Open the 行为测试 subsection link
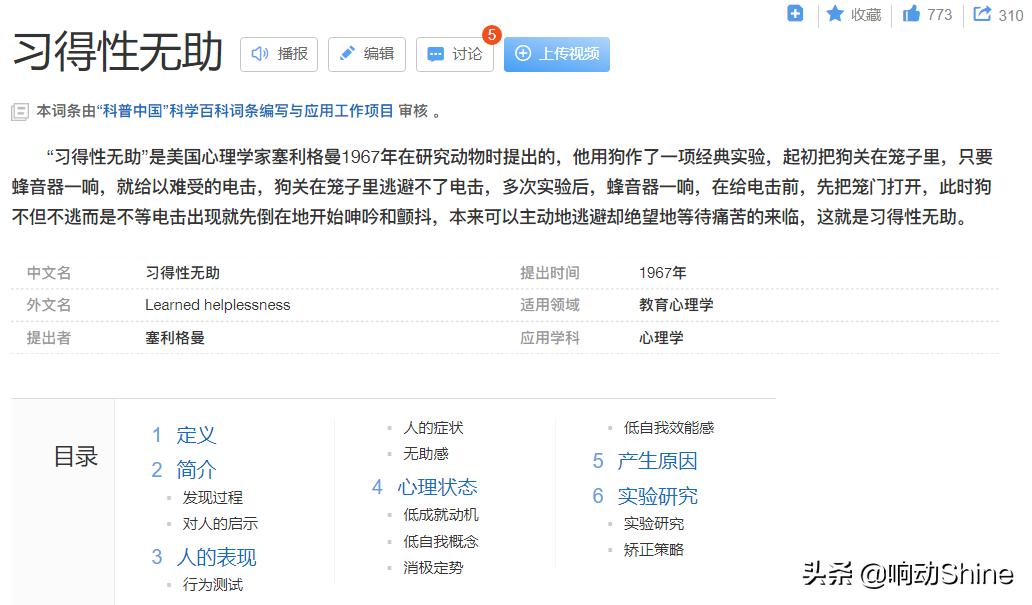The height and width of the screenshot is (605, 1032). (215, 584)
